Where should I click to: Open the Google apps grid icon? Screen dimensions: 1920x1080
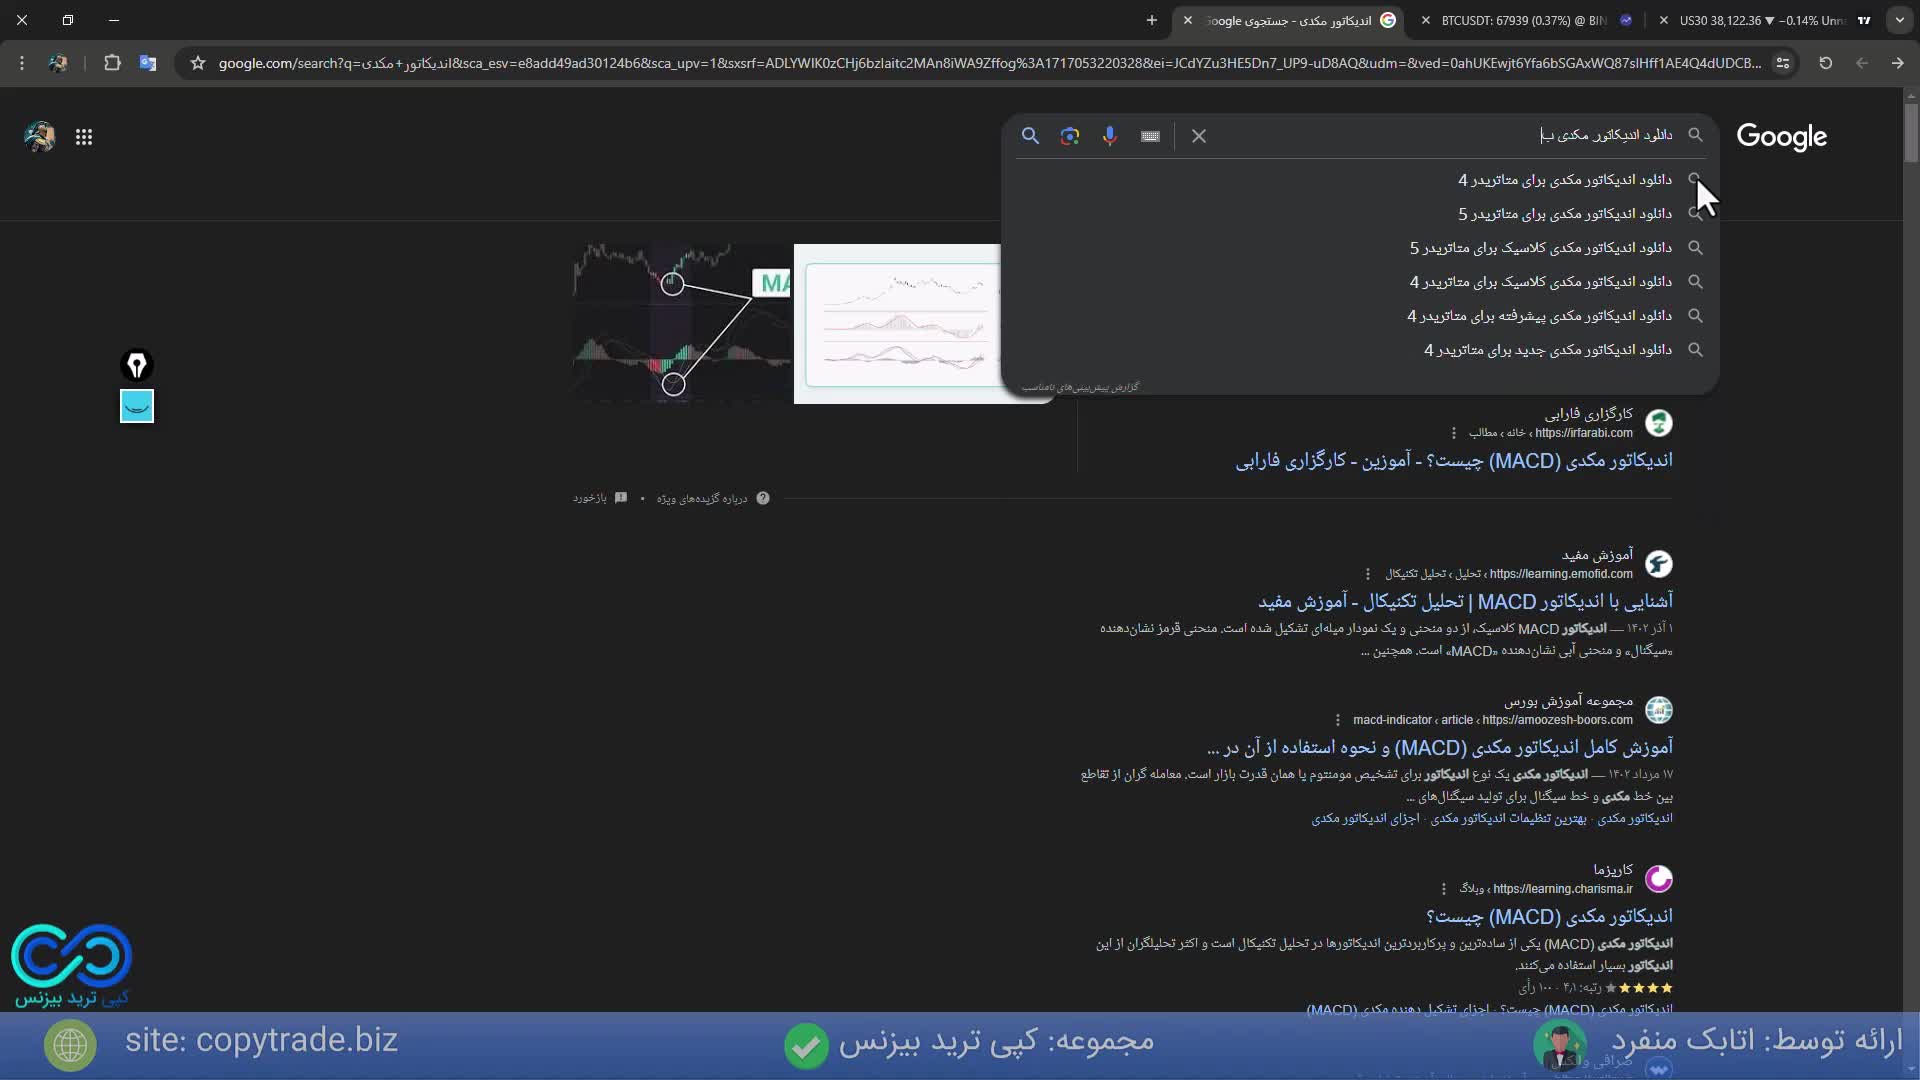click(x=85, y=137)
